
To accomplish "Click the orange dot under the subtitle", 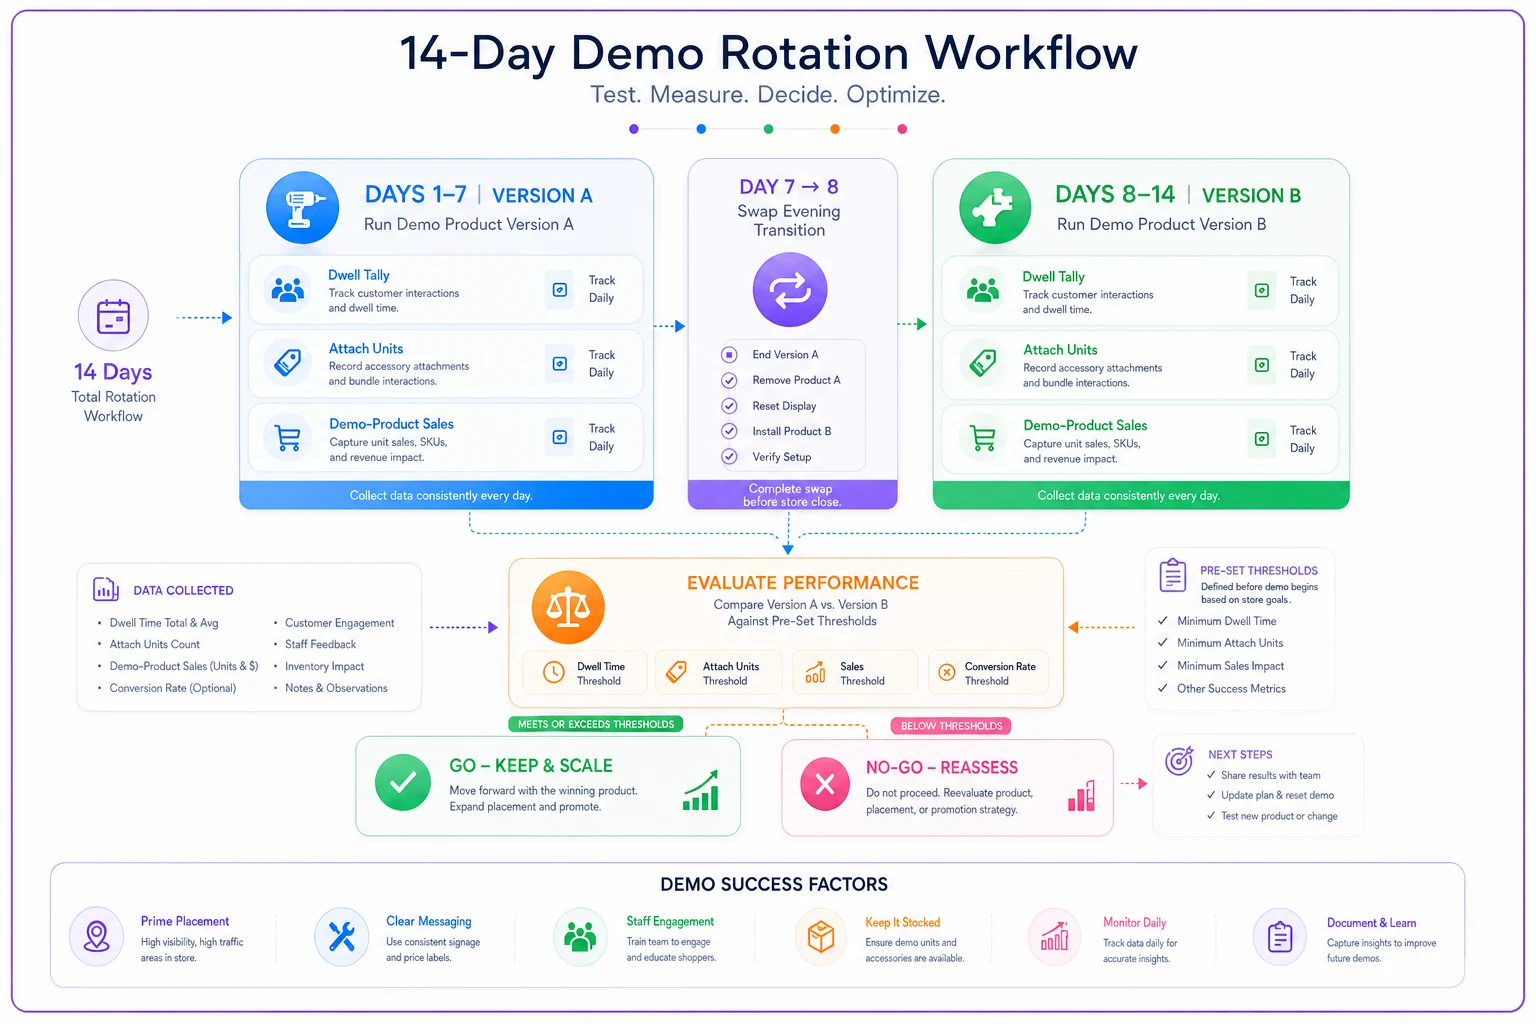I will 835,129.
